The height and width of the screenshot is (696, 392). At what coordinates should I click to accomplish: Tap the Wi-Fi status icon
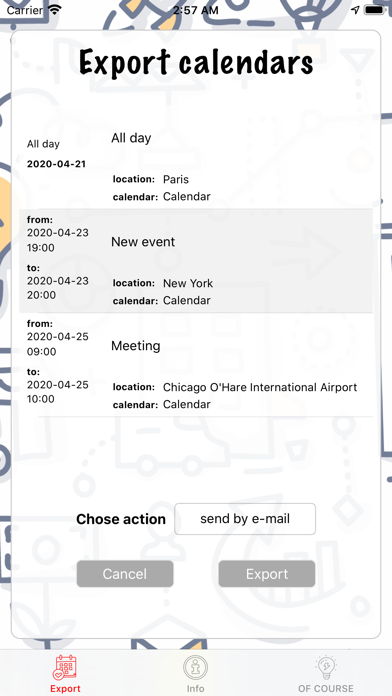click(55, 10)
